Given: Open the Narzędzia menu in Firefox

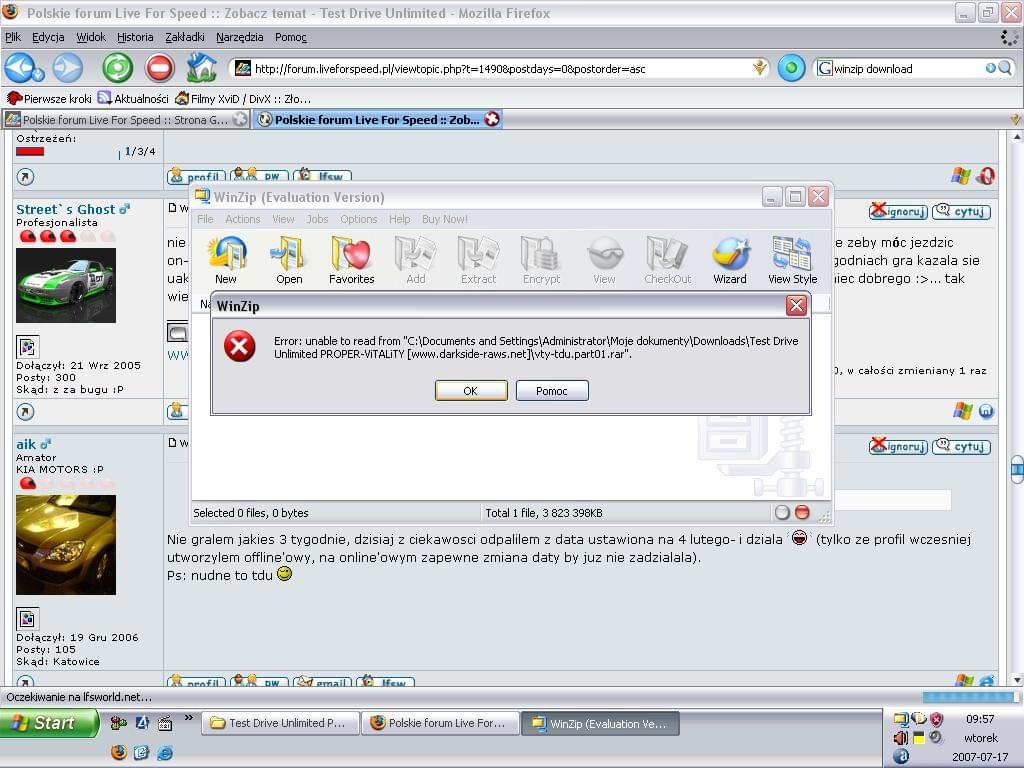Looking at the screenshot, I should (x=240, y=37).
